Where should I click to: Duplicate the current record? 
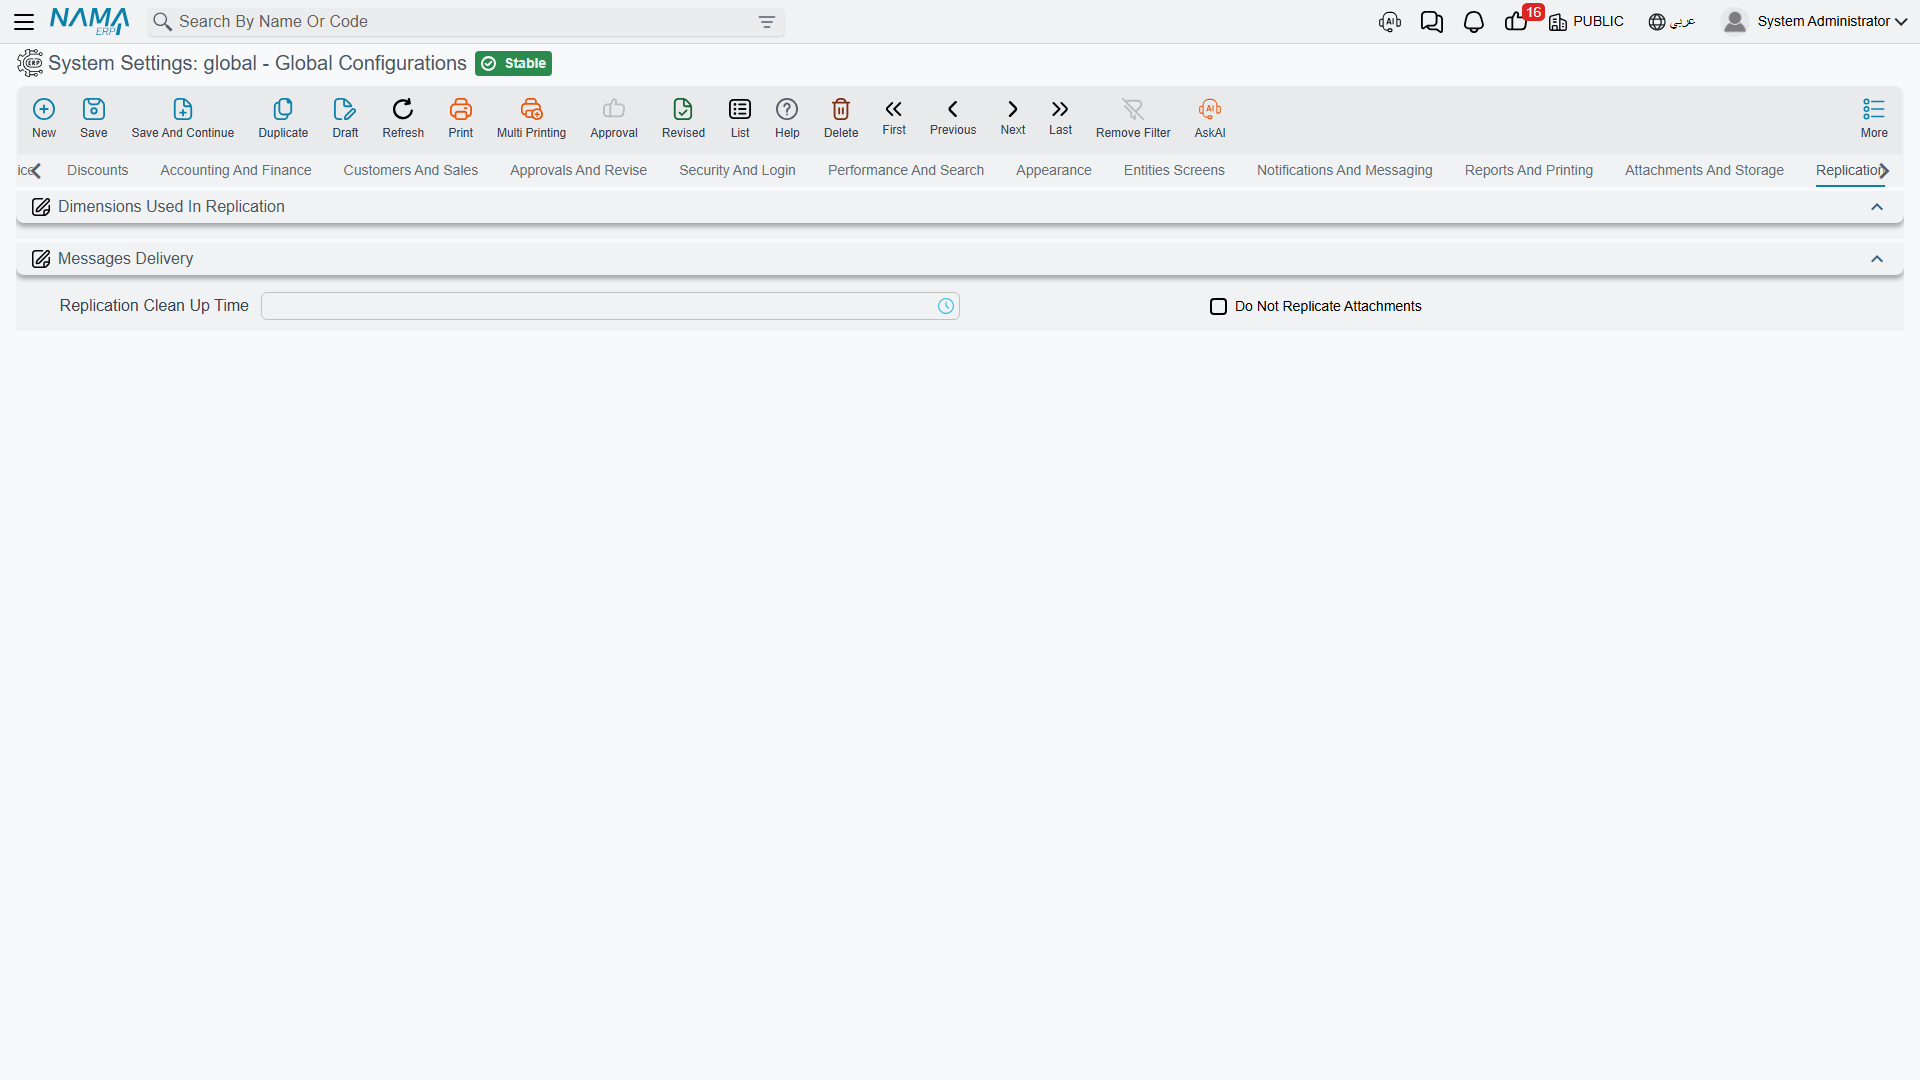[x=283, y=118]
